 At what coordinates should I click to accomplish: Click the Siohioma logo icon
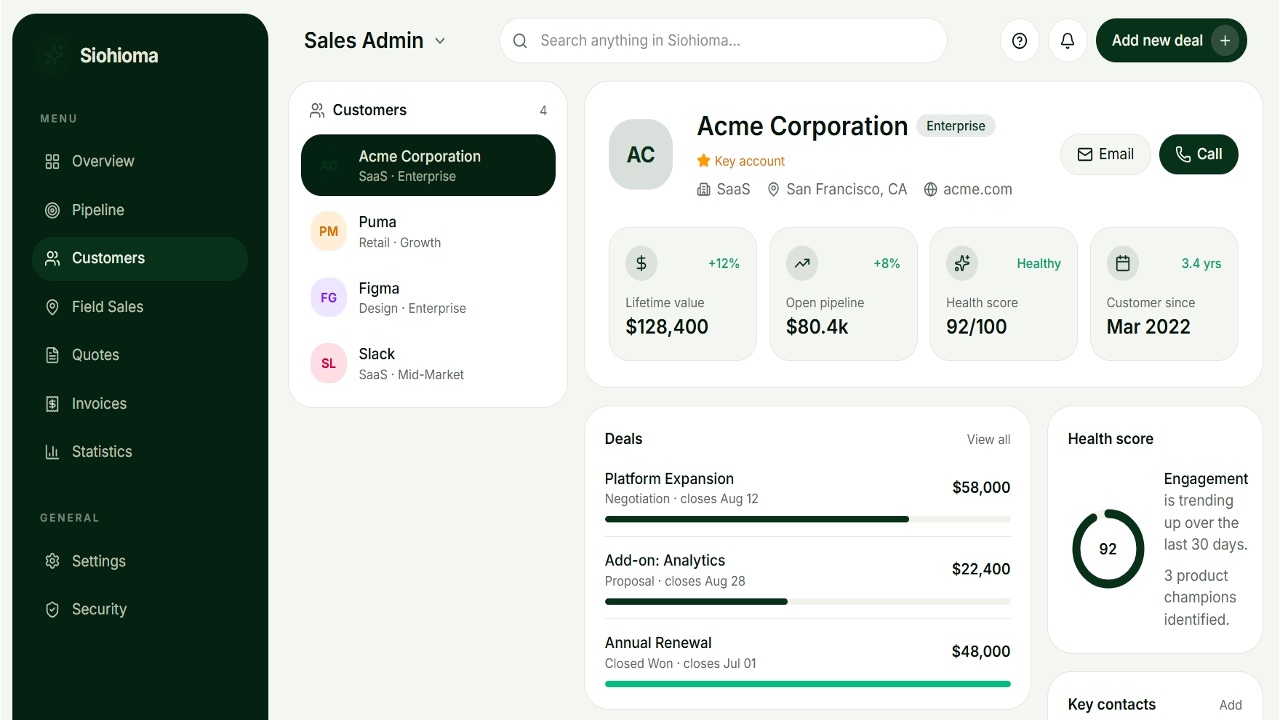pyautogui.click(x=53, y=55)
